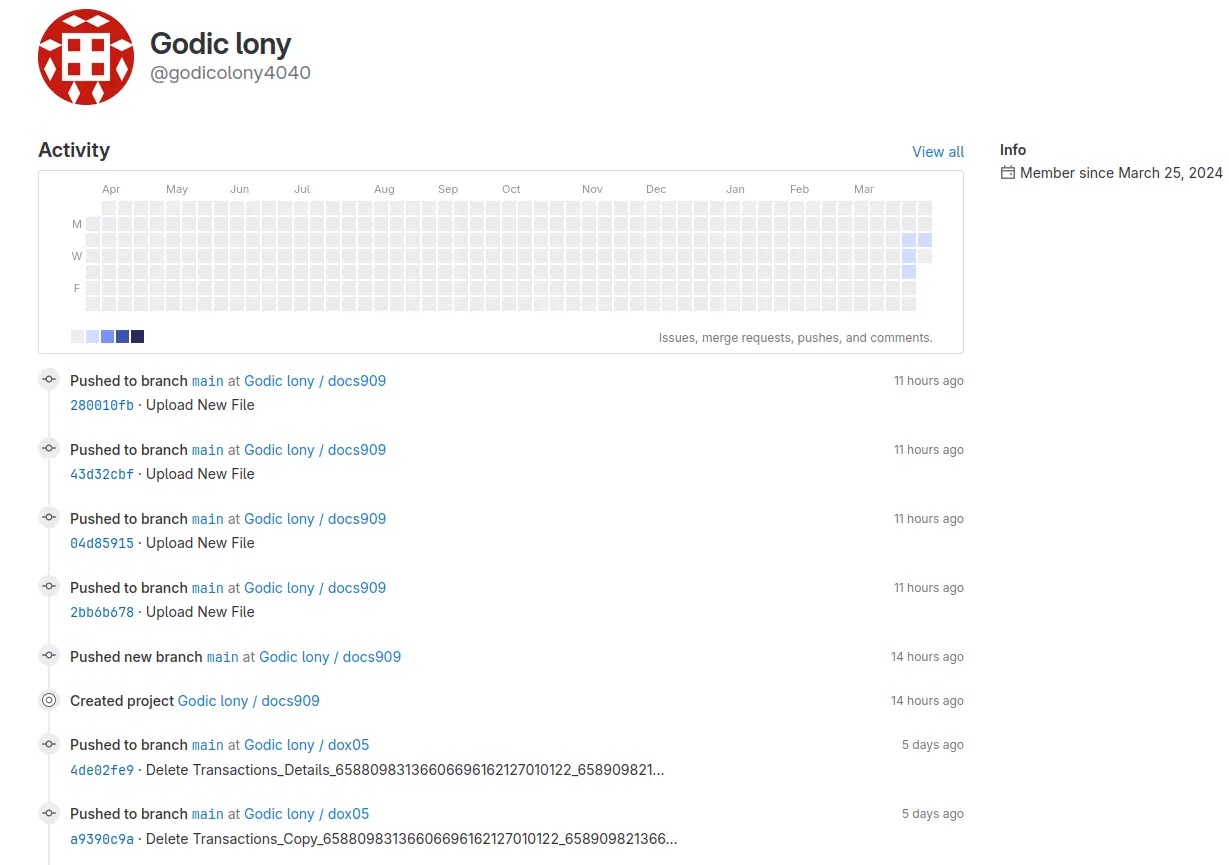The width and height of the screenshot is (1229, 865).
Task: Click the pale blue legend swatch
Action: [92, 337]
